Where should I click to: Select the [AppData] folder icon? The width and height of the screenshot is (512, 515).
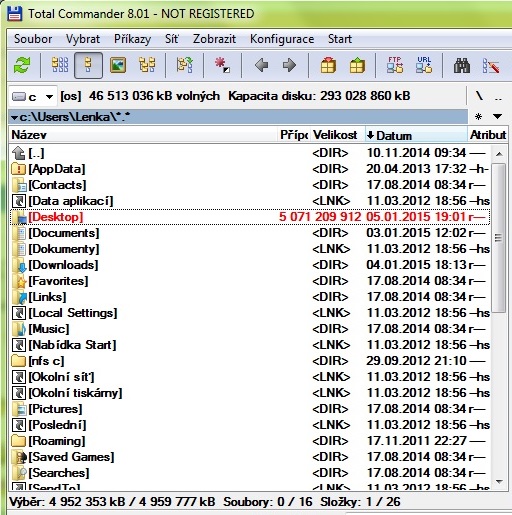(x=19, y=169)
